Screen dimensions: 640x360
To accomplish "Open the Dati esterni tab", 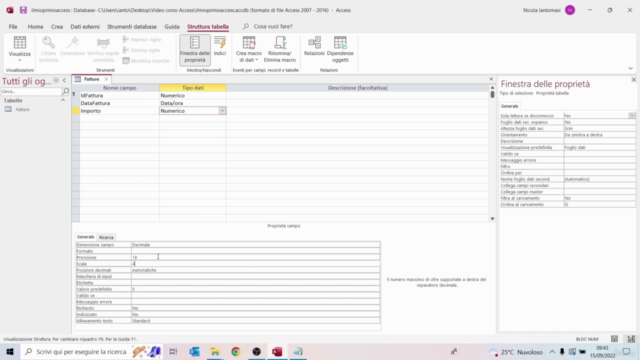I will (85, 27).
